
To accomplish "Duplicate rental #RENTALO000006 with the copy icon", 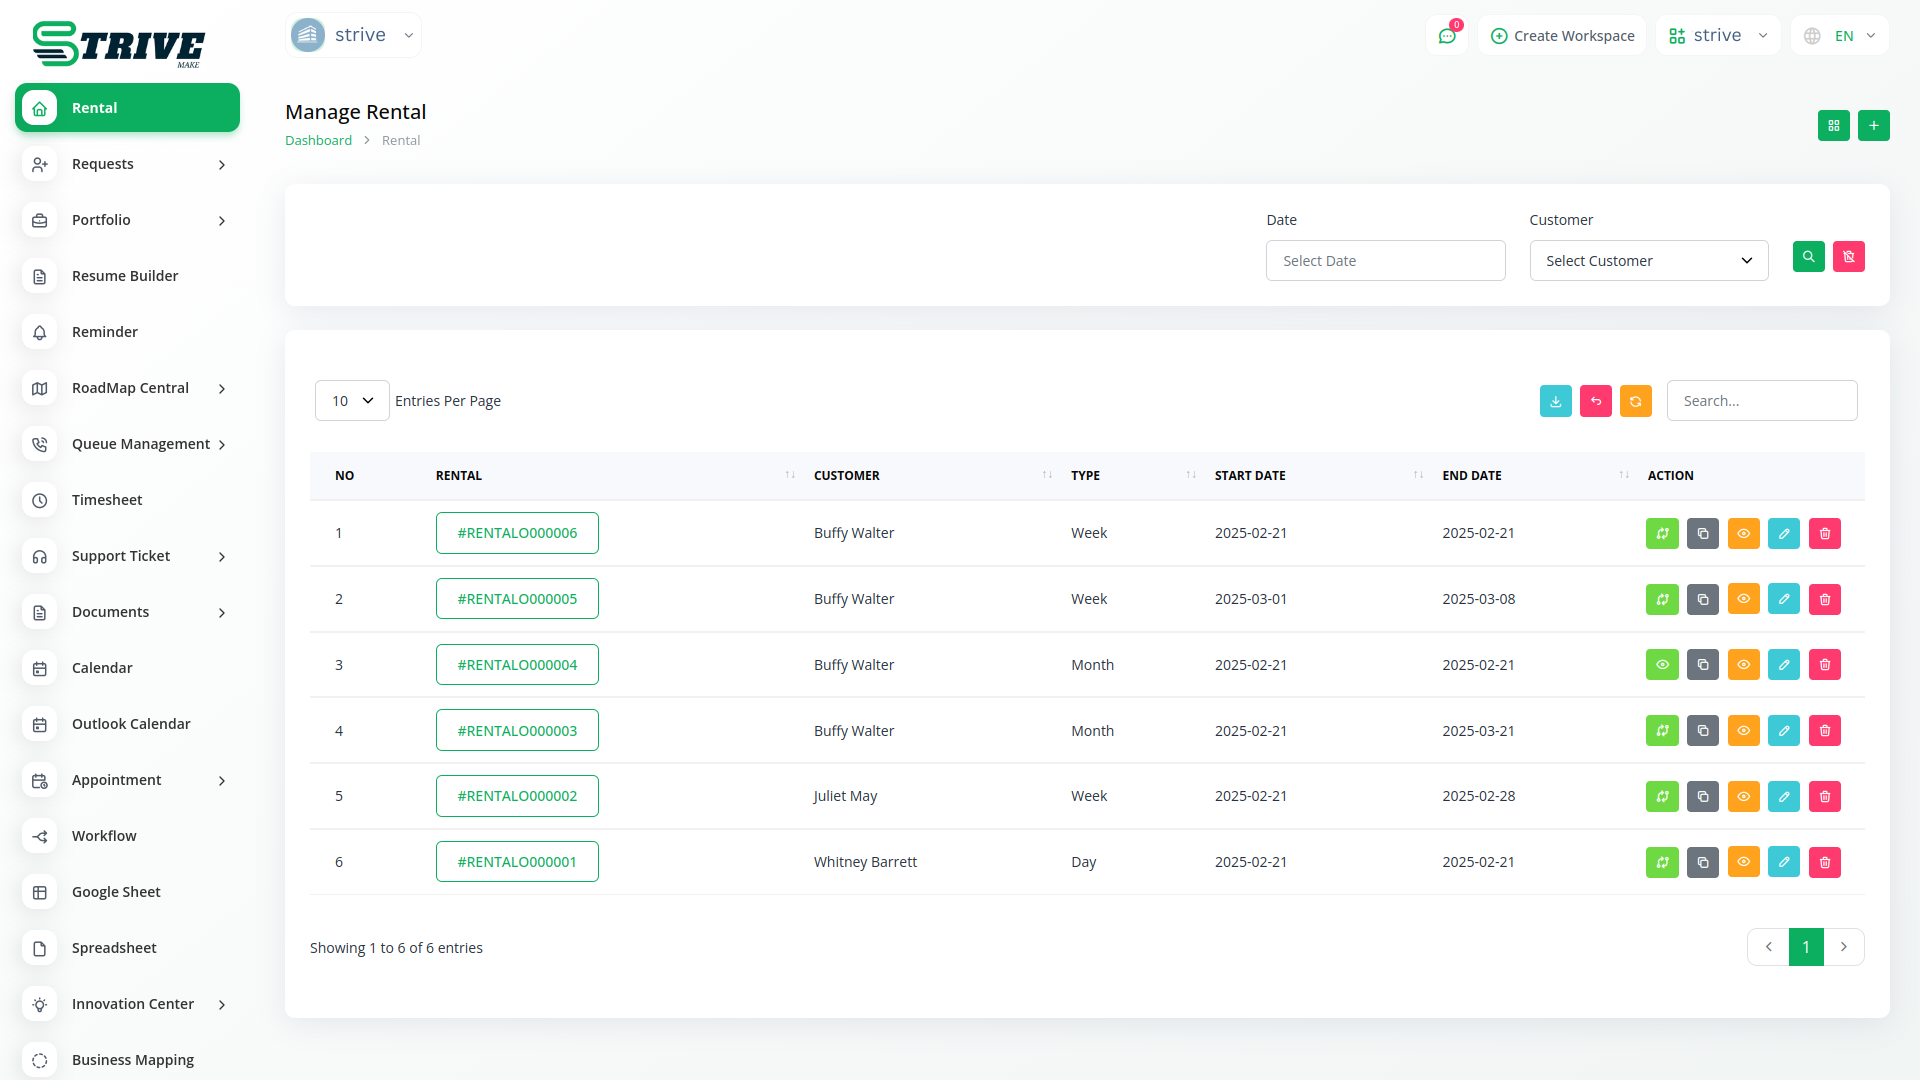I will click(1702, 534).
